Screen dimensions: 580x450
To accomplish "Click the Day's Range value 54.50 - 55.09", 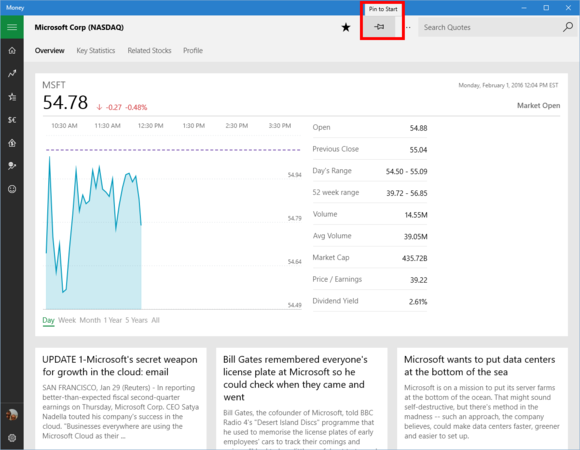I will (407, 172).
